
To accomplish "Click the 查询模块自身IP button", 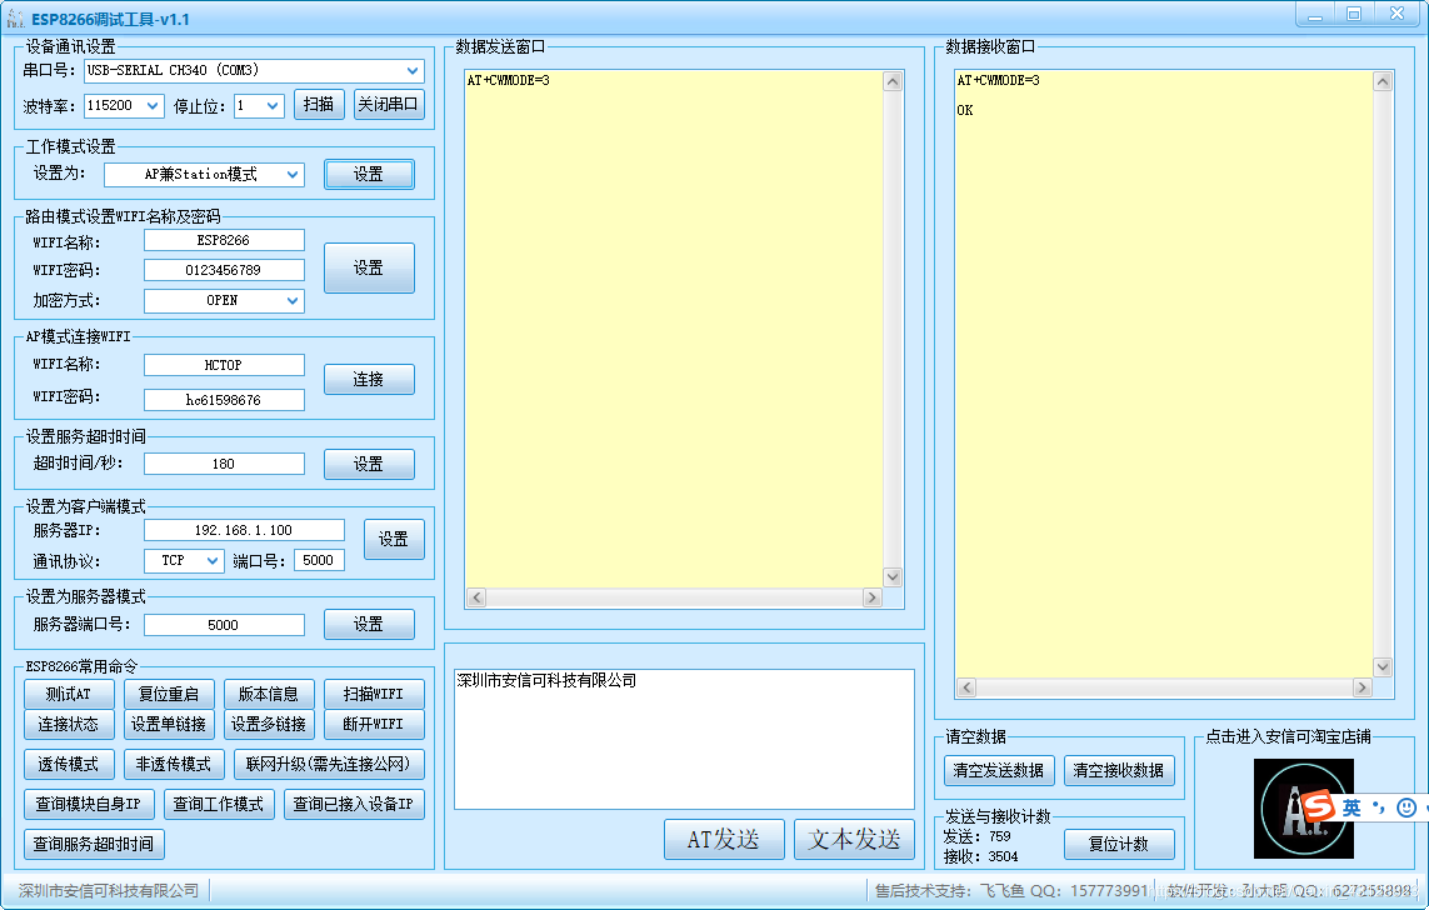I will pos(89,804).
